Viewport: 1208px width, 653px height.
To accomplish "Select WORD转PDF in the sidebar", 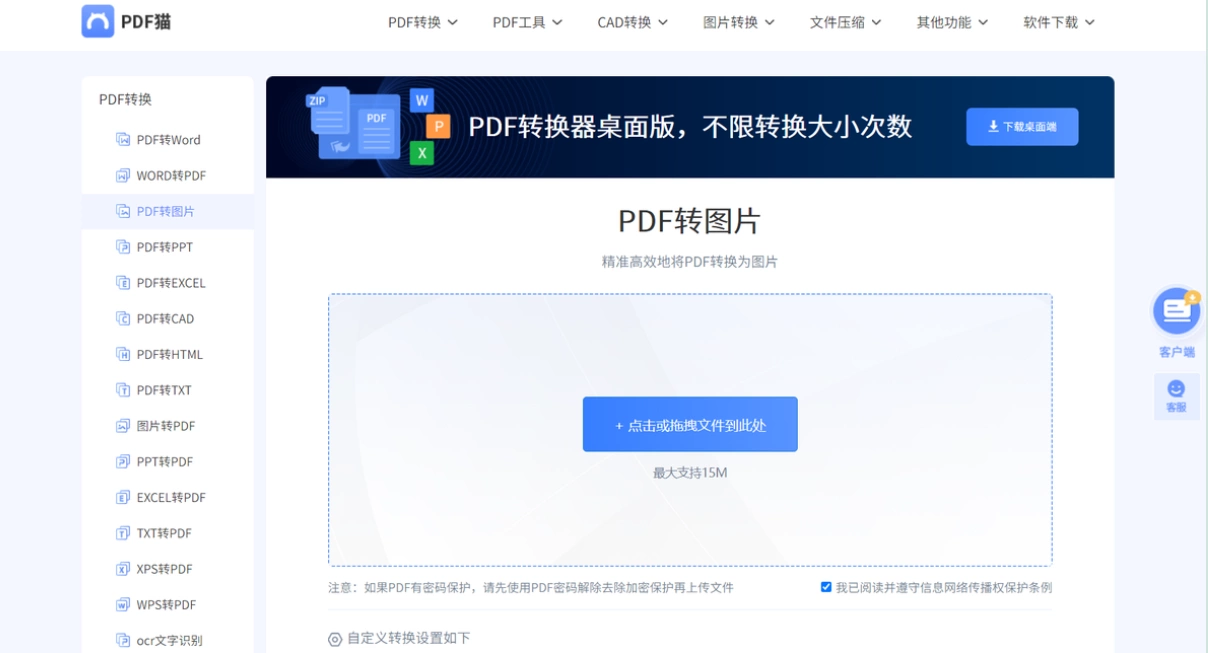I will pyautogui.click(x=168, y=176).
